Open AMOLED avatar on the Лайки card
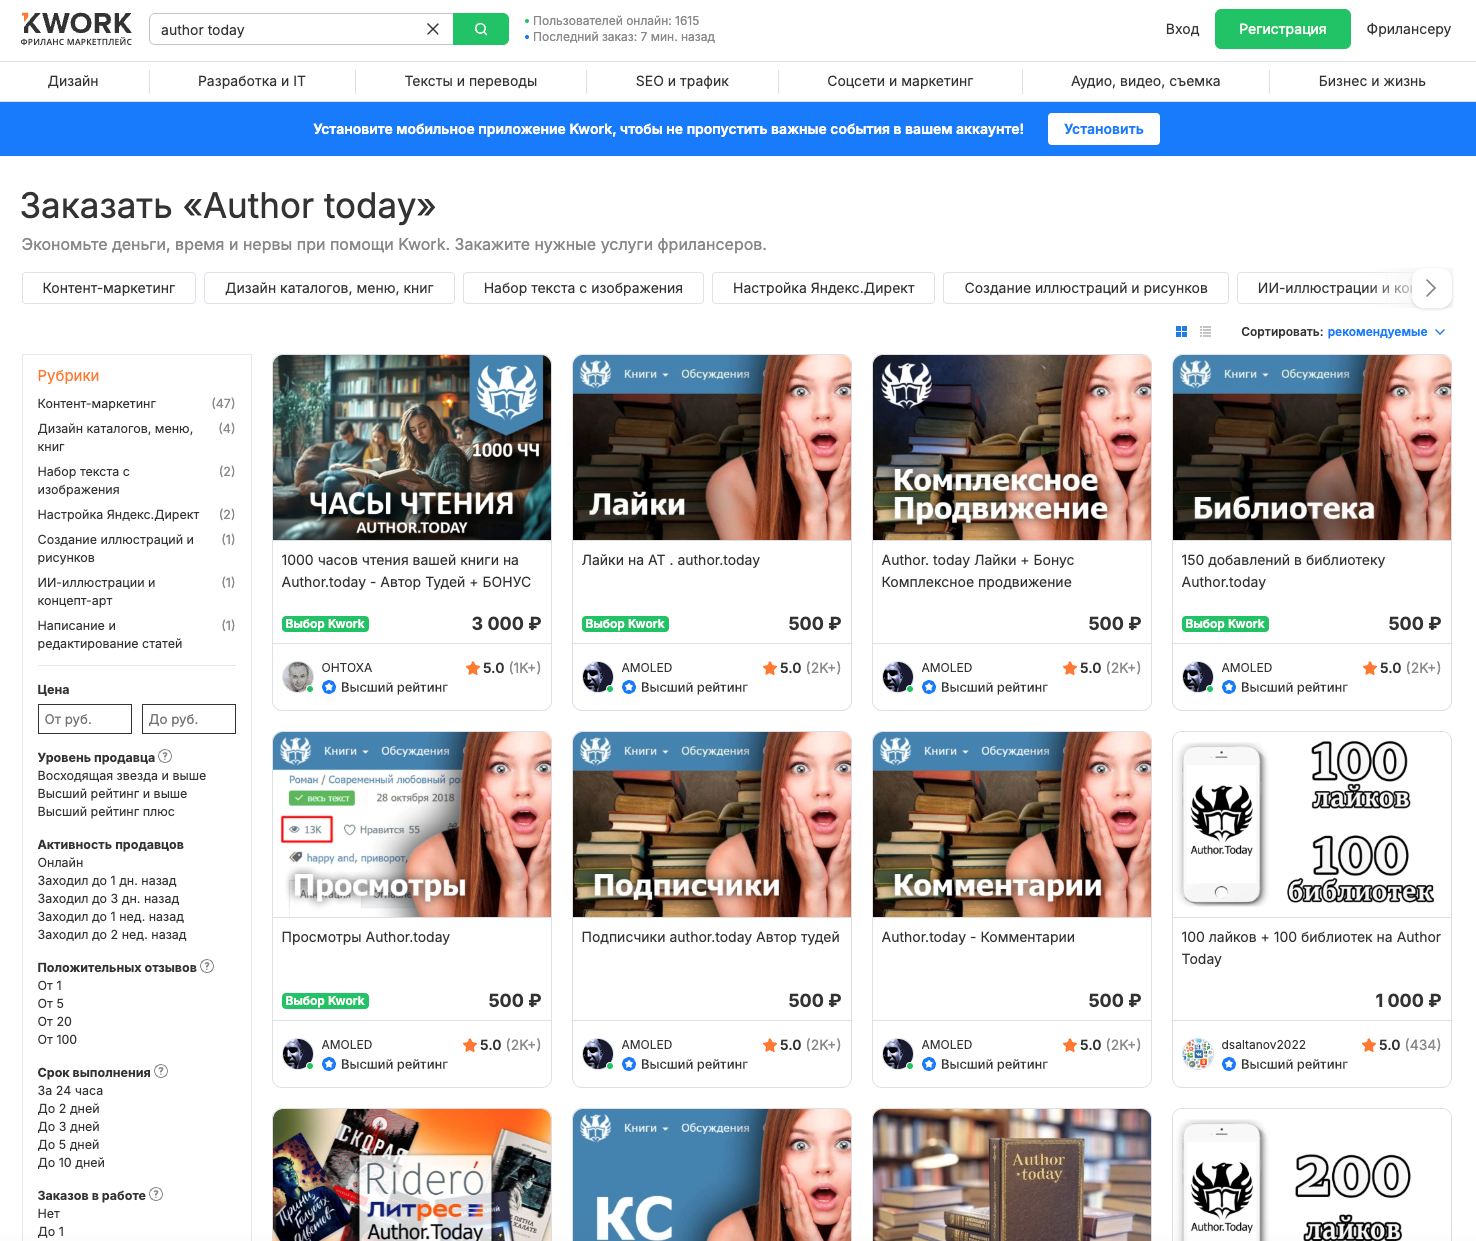This screenshot has height=1241, width=1476. 598,677
